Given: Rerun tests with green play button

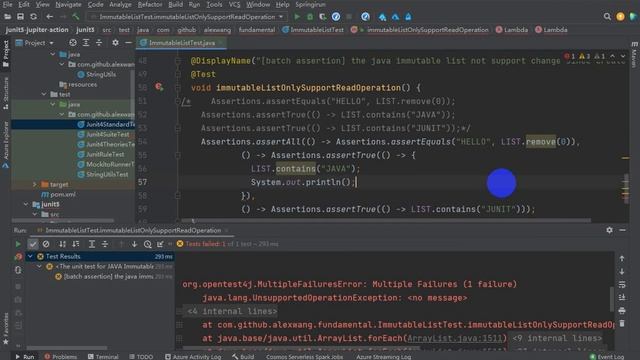Looking at the screenshot, I should (18, 244).
